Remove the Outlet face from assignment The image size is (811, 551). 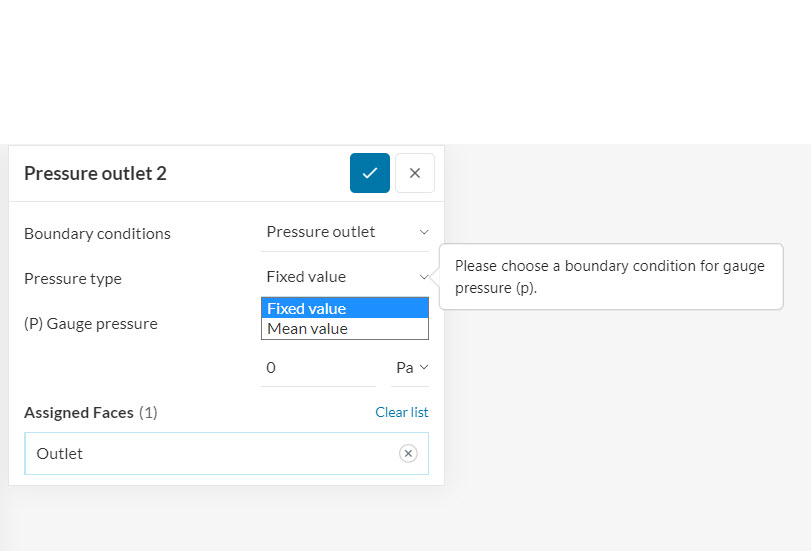(x=408, y=454)
